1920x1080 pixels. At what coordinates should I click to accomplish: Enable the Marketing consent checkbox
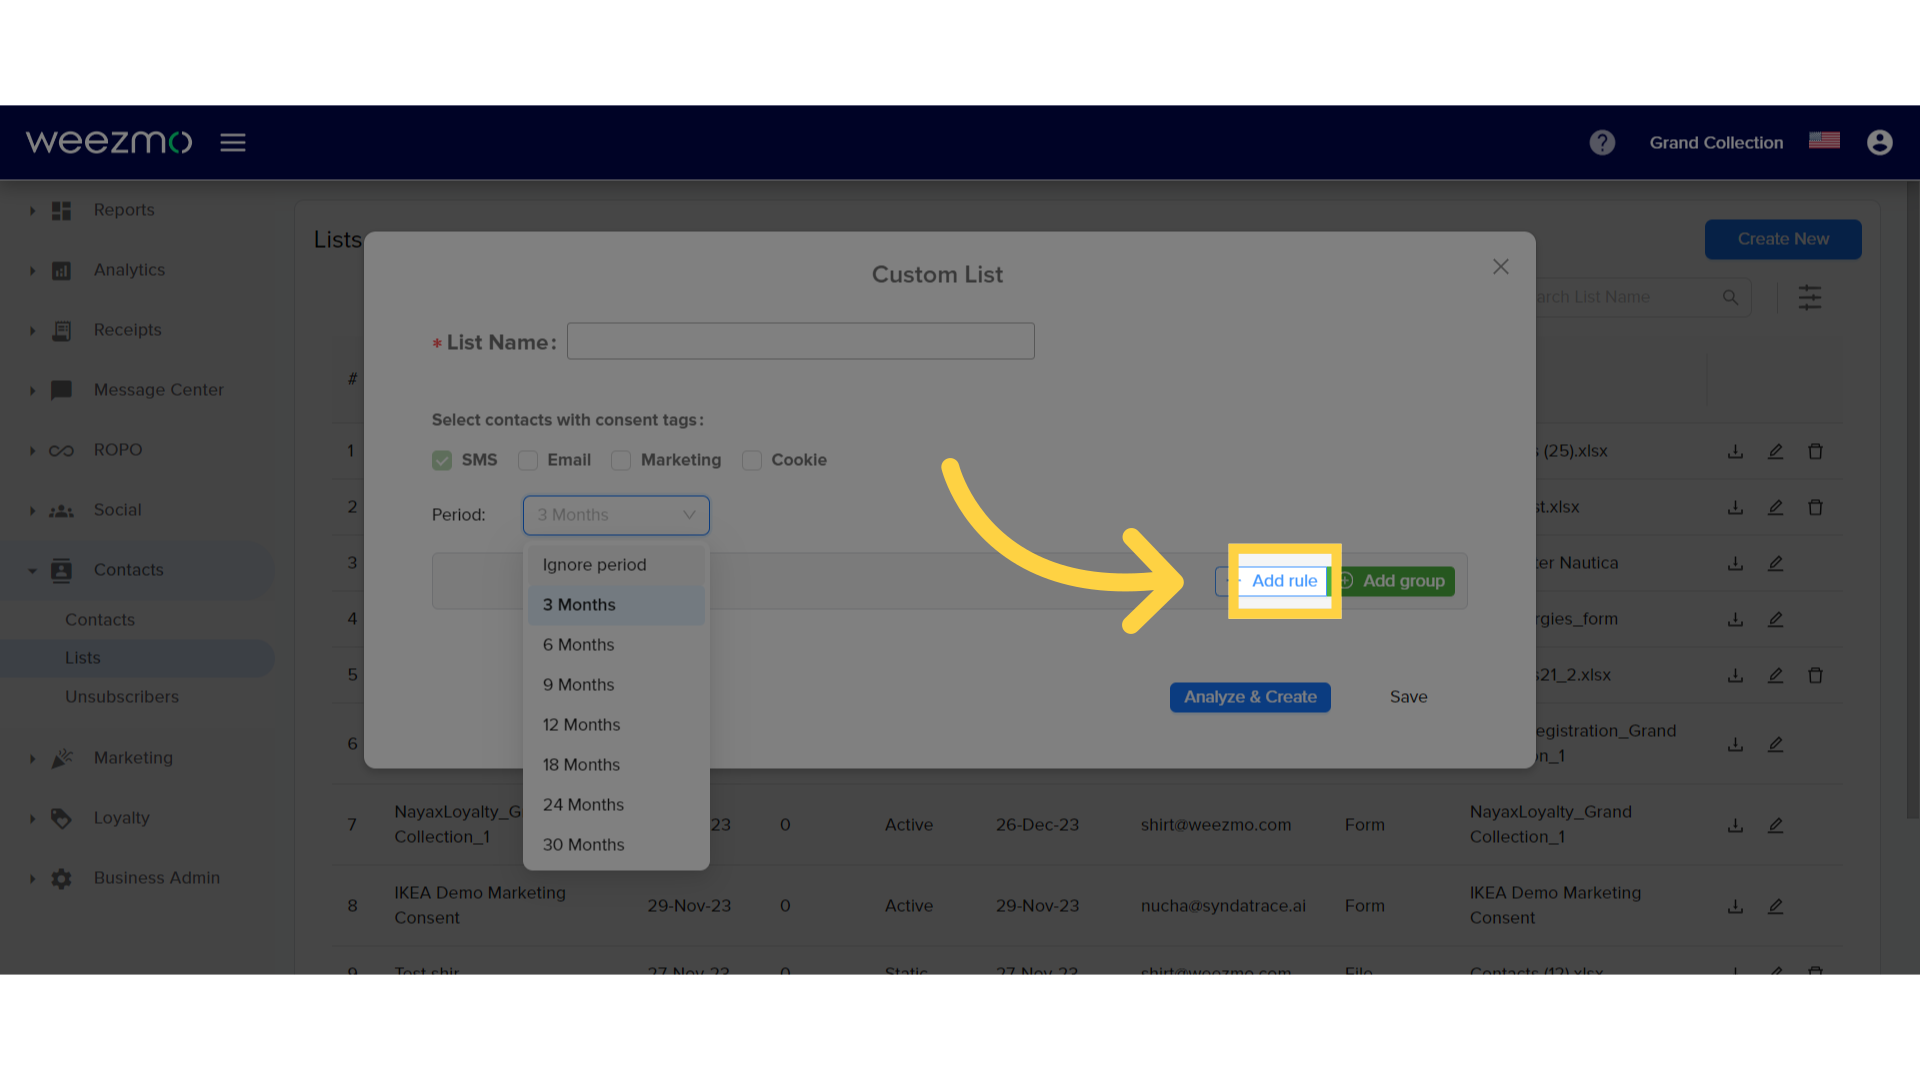click(620, 459)
